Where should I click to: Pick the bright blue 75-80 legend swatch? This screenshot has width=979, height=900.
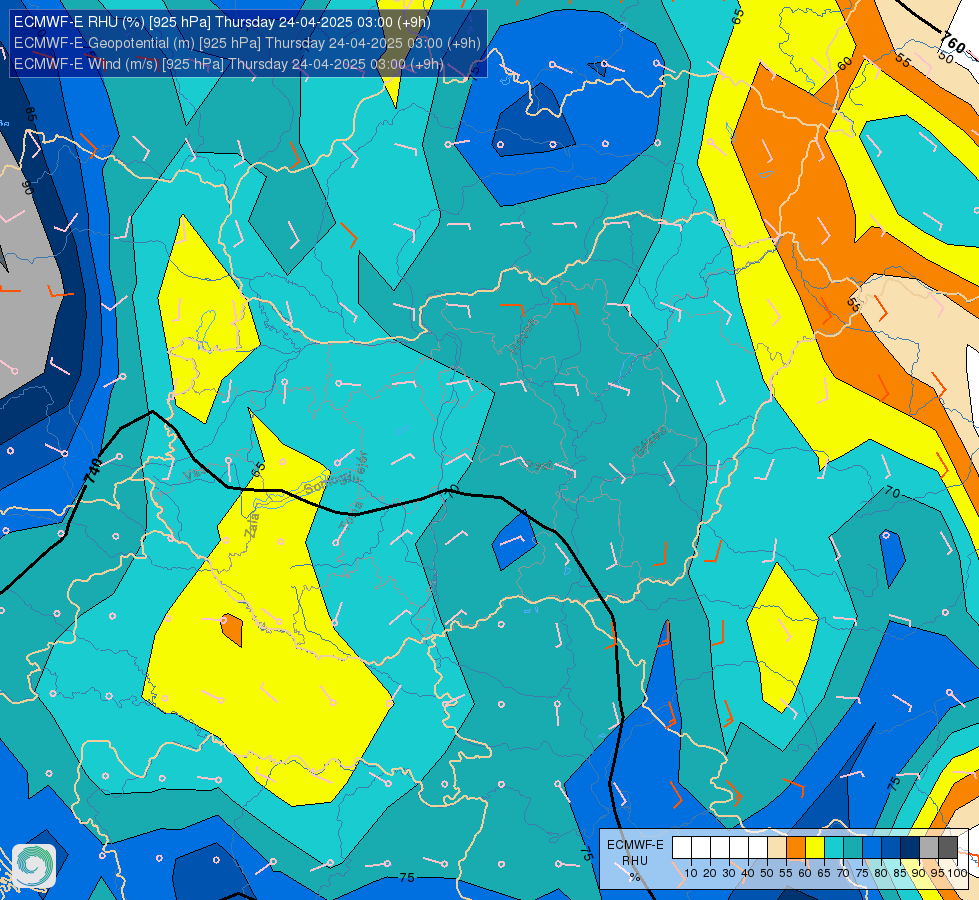pyautogui.click(x=872, y=847)
